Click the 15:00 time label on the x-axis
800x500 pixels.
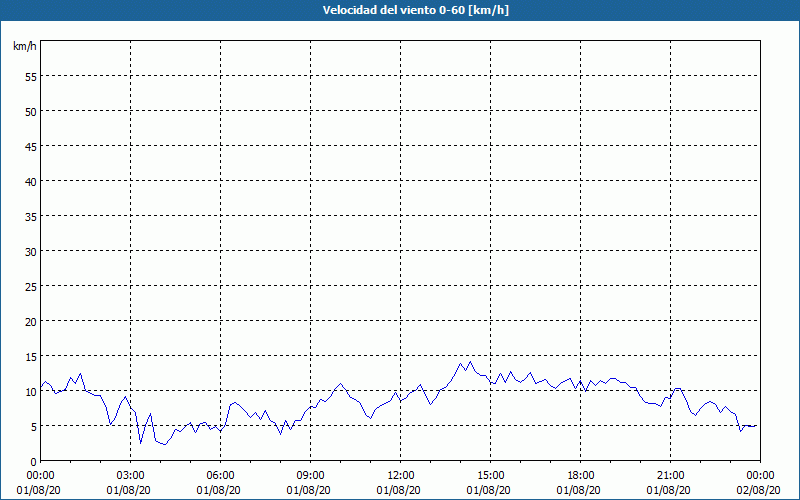point(491,476)
